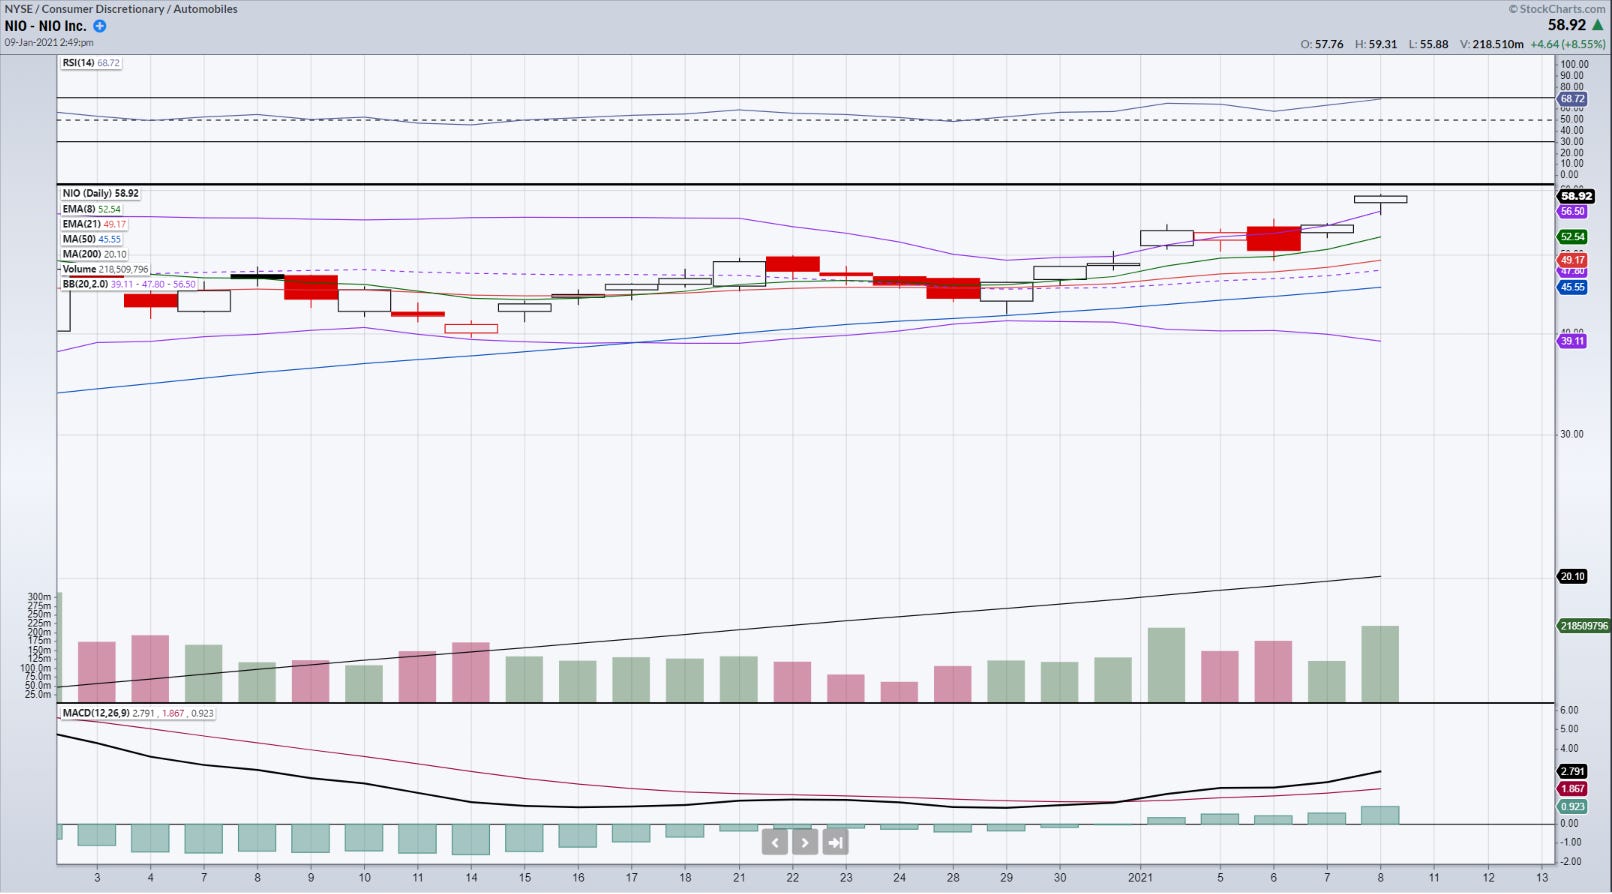This screenshot has width=1612, height=894.
Task: Click the 28 date label on axis
Action: pyautogui.click(x=953, y=878)
